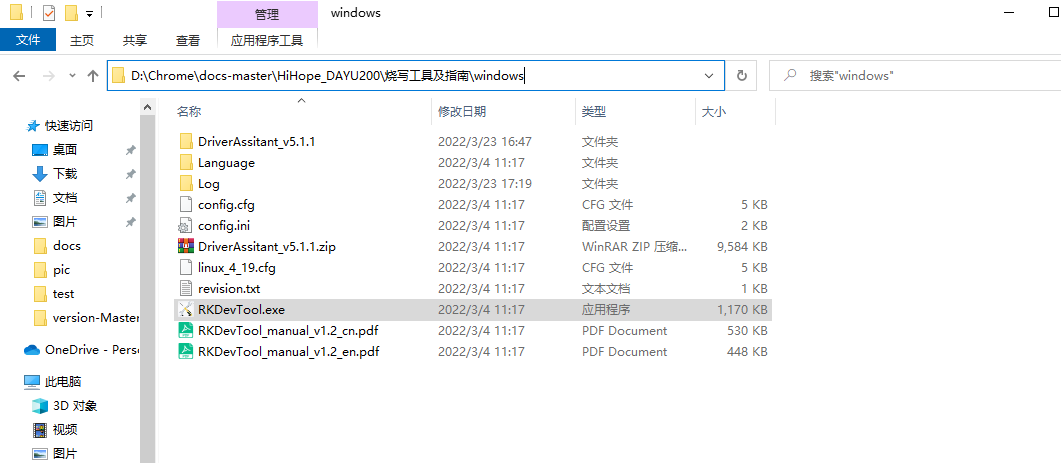
Task: Click the RKDevTool_manual_v1.2_cn.pdf PDF icon
Action: click(x=186, y=330)
